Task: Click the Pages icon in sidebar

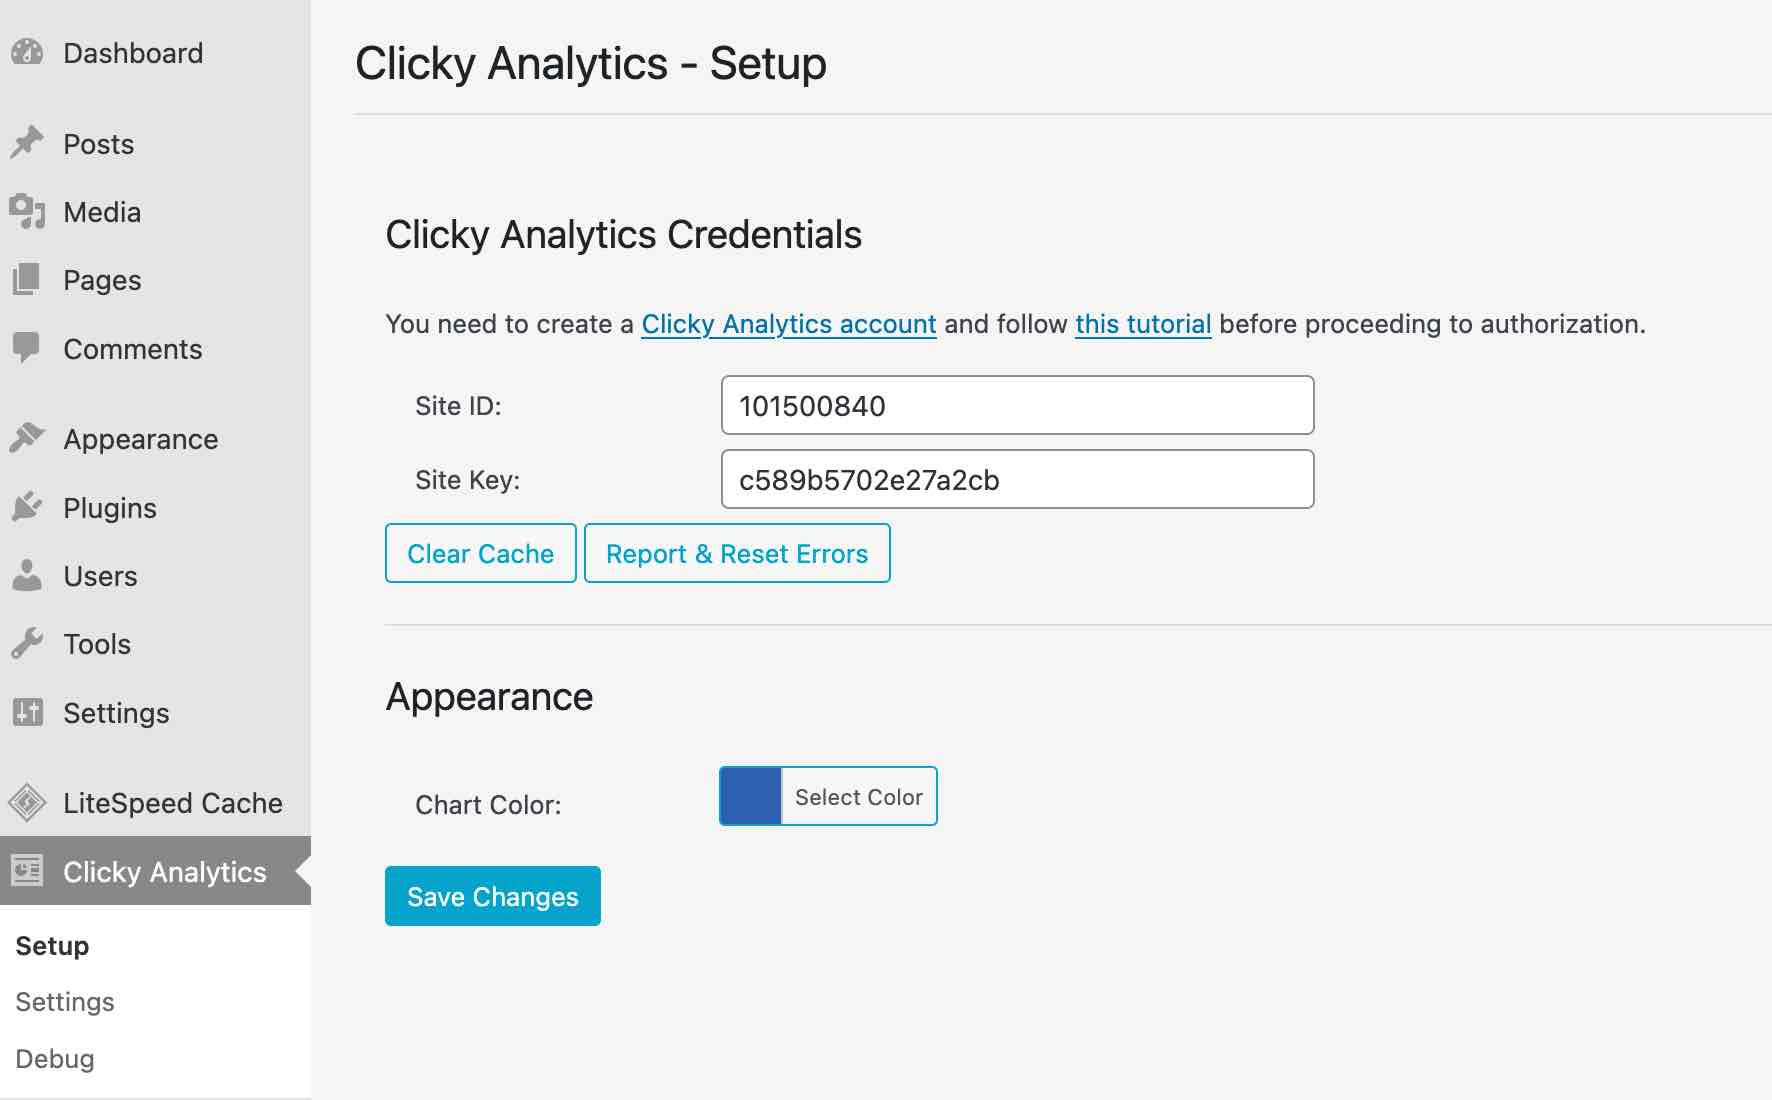Action: point(27,279)
